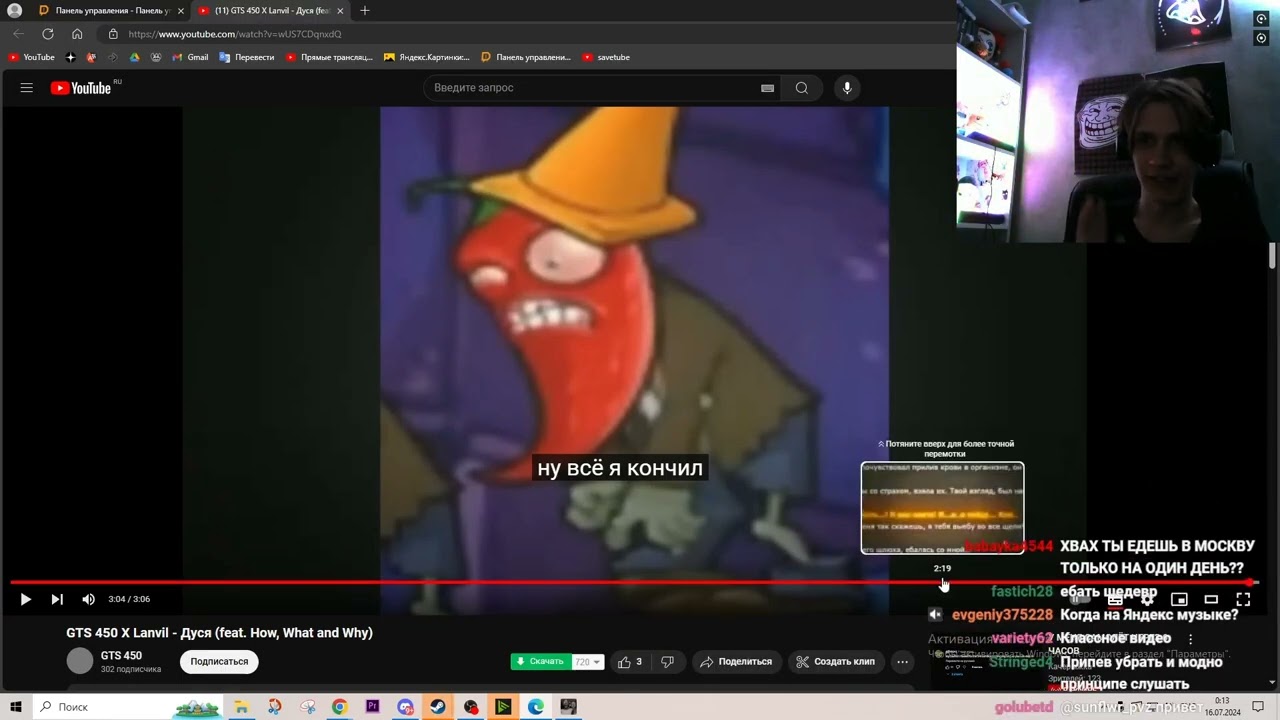Seek using the red video progress bar
The height and width of the screenshot is (720, 1280).
(x=634, y=582)
